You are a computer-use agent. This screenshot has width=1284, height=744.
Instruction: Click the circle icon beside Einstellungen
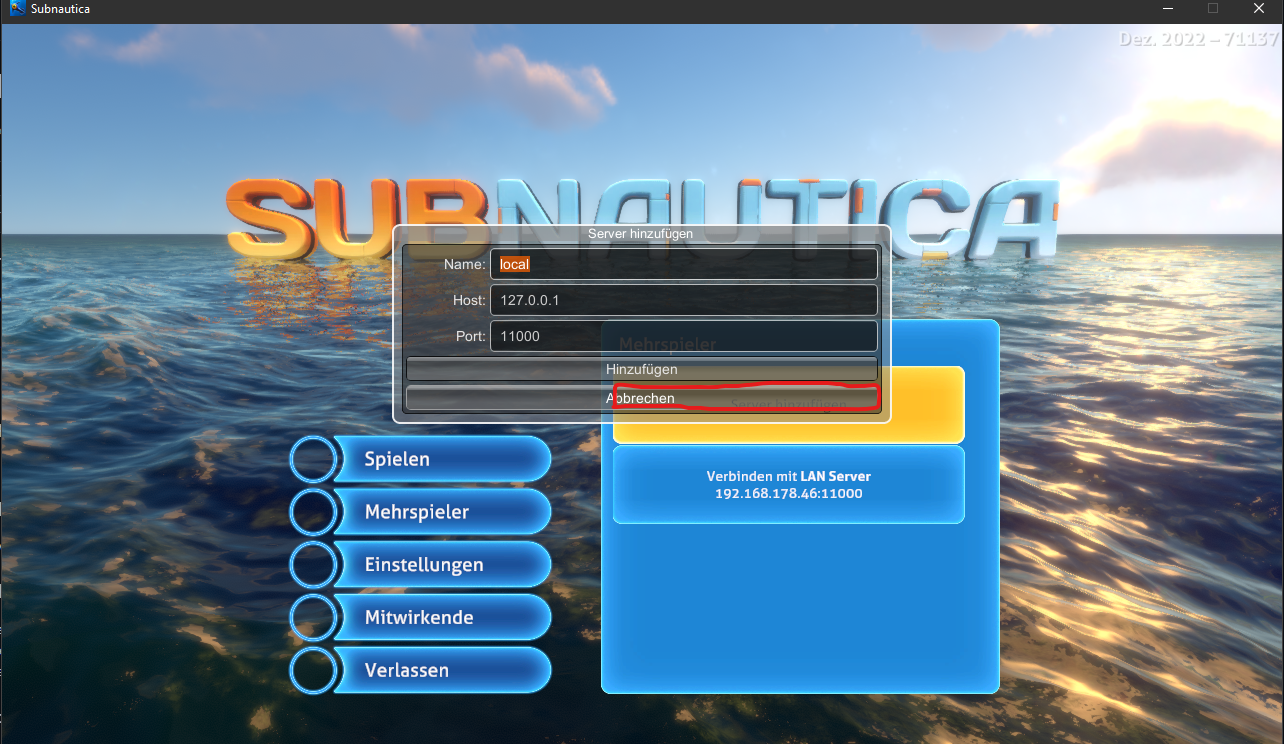click(313, 565)
